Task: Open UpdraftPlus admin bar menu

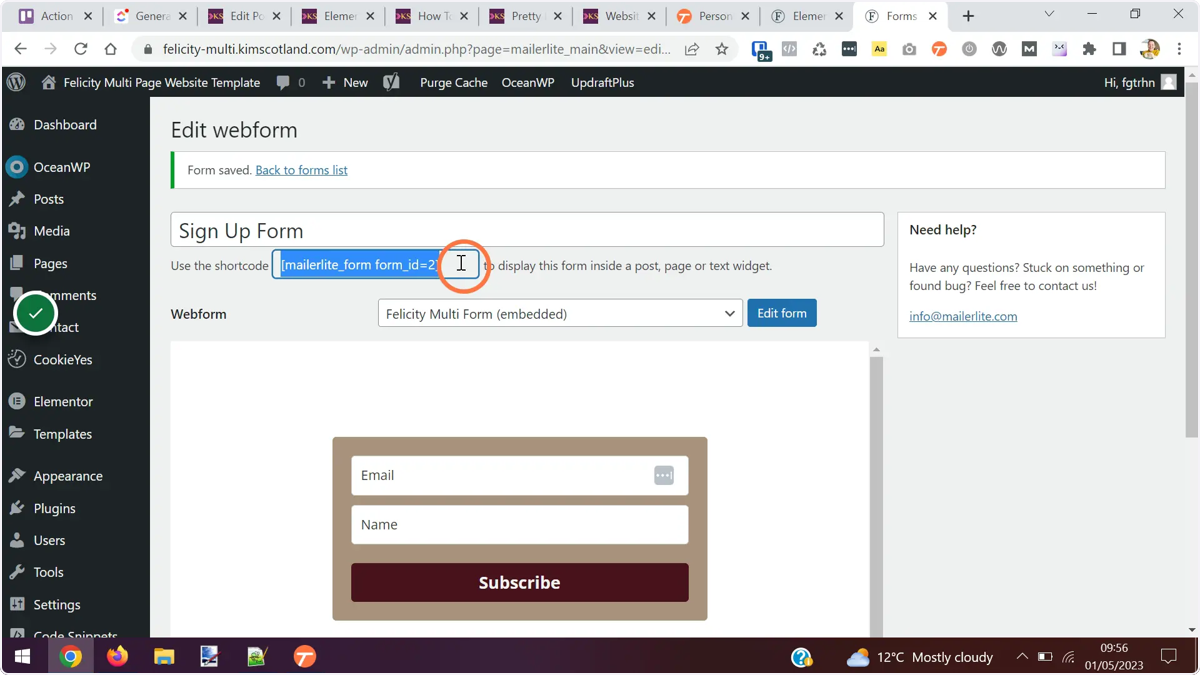Action: 602,83
